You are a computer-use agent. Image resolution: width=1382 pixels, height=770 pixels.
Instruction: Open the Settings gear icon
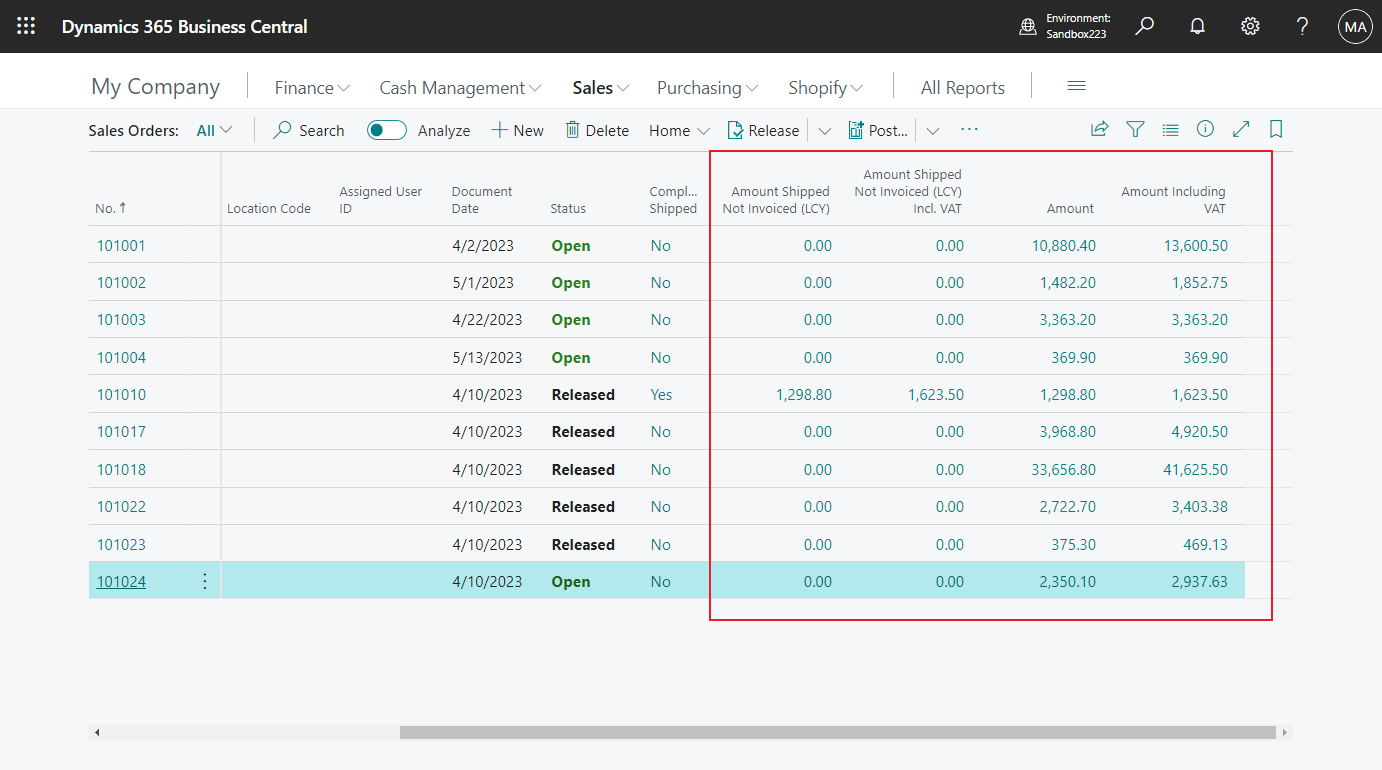[x=1250, y=26]
